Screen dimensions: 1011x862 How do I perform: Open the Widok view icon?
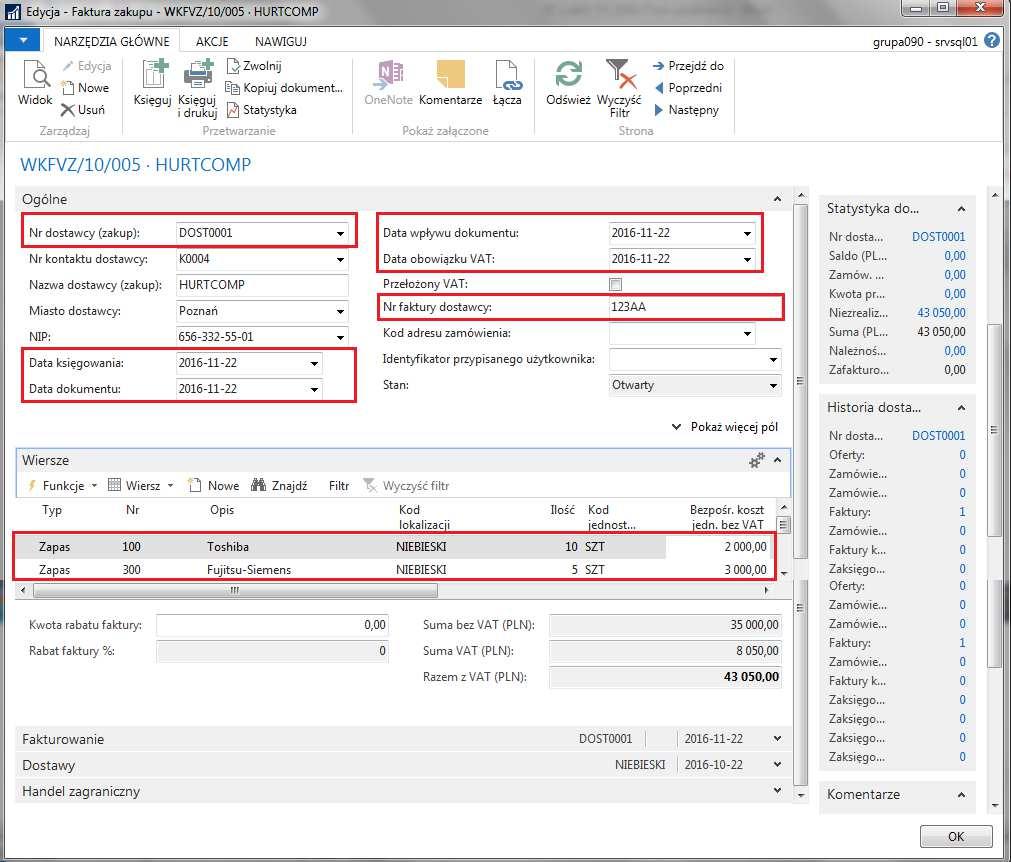pos(37,75)
